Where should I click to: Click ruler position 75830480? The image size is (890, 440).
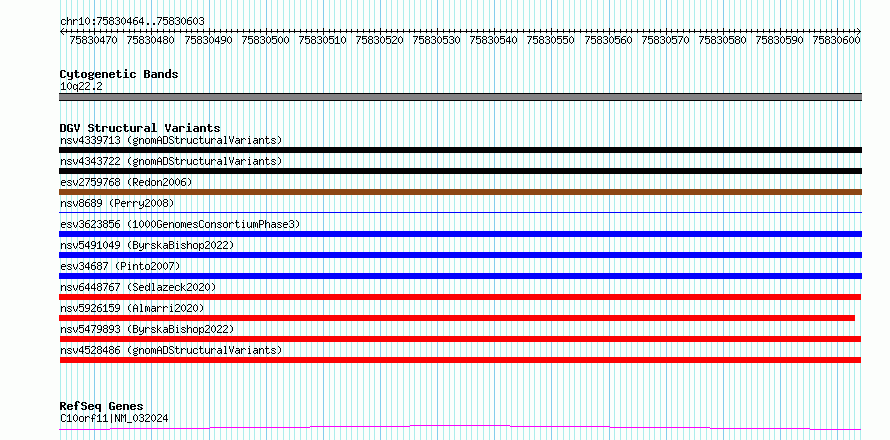[151, 40]
